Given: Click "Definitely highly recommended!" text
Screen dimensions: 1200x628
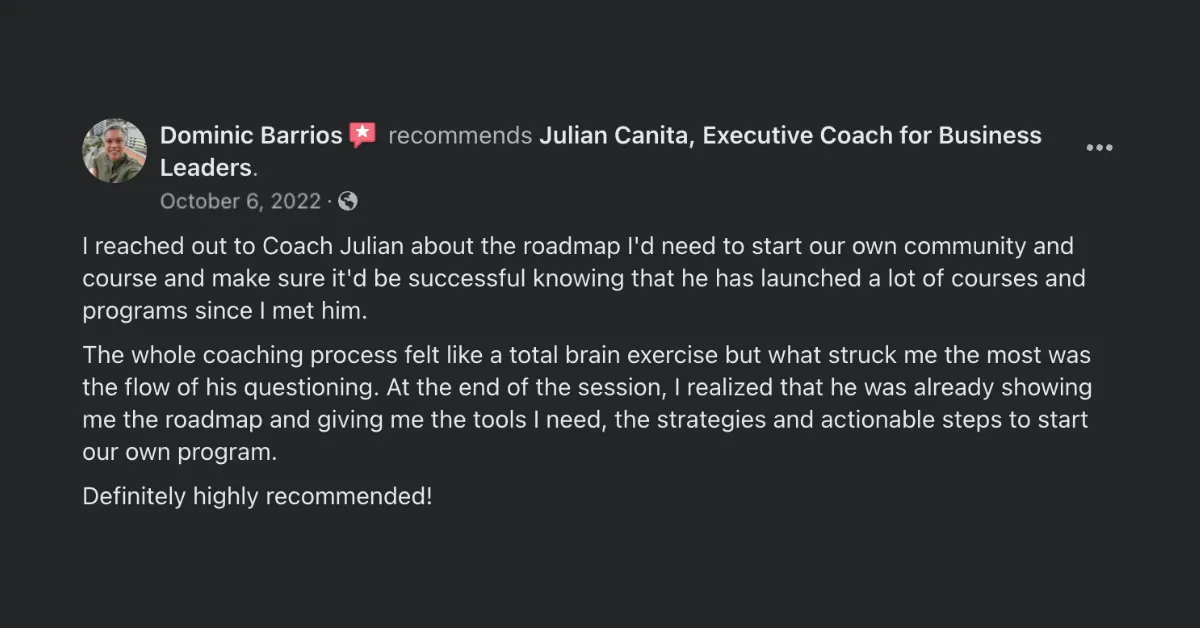Looking at the screenshot, I should (x=257, y=495).
